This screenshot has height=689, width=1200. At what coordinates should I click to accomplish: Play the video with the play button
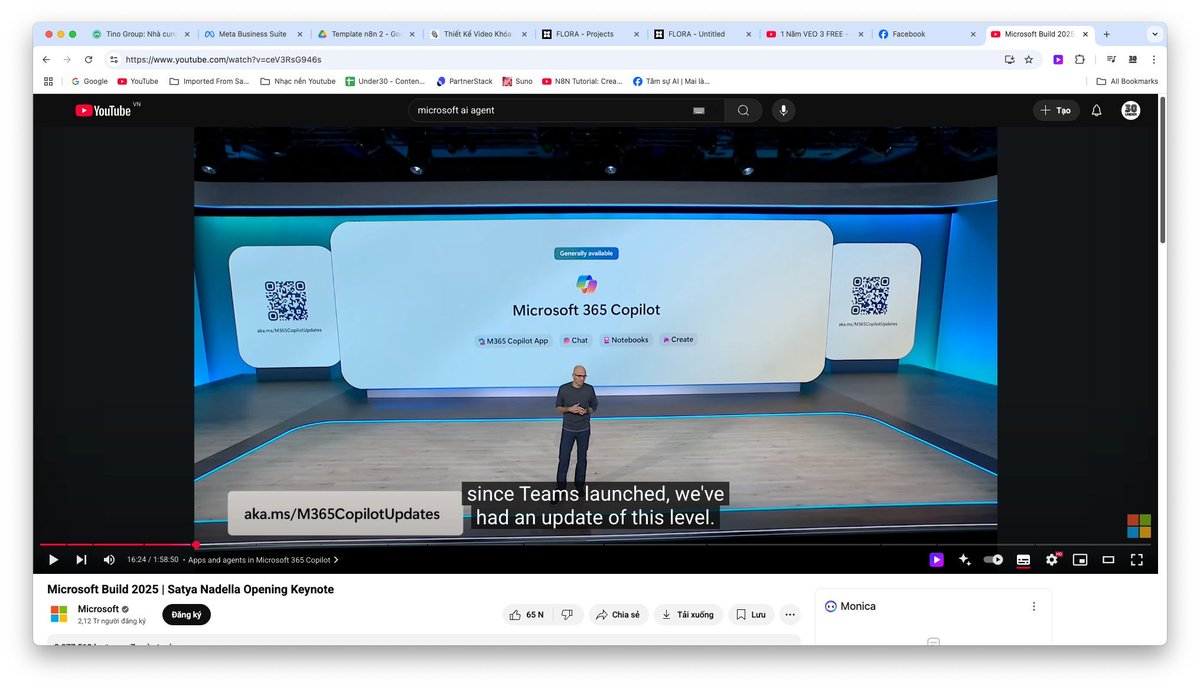[54, 560]
